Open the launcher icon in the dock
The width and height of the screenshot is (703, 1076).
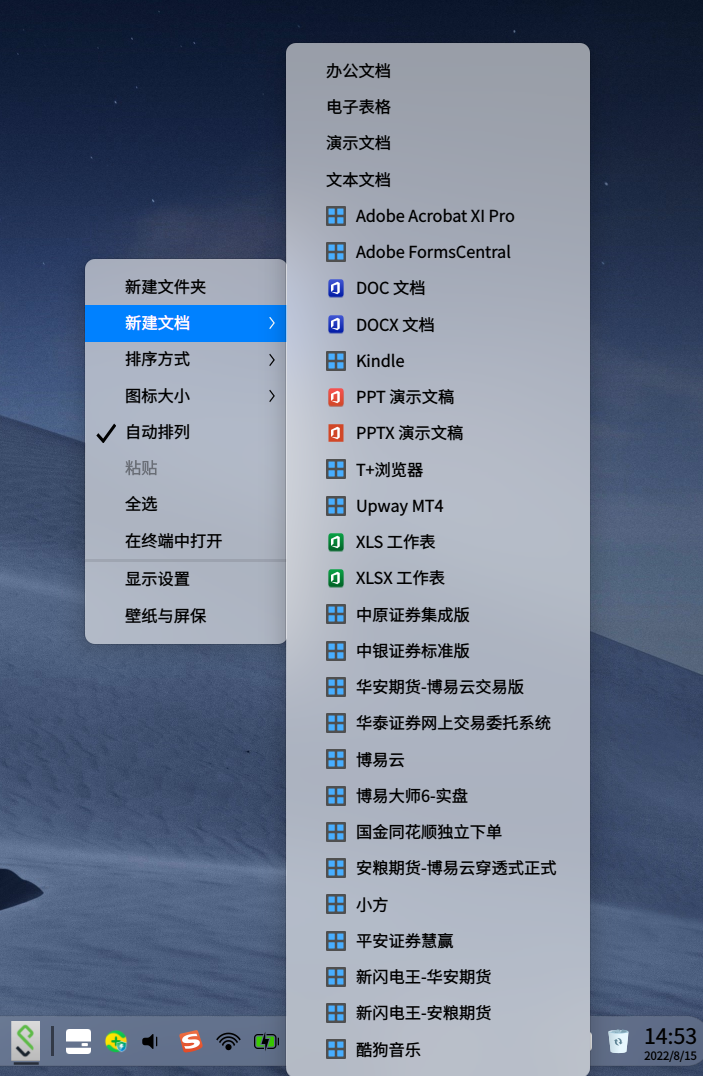[25, 1041]
